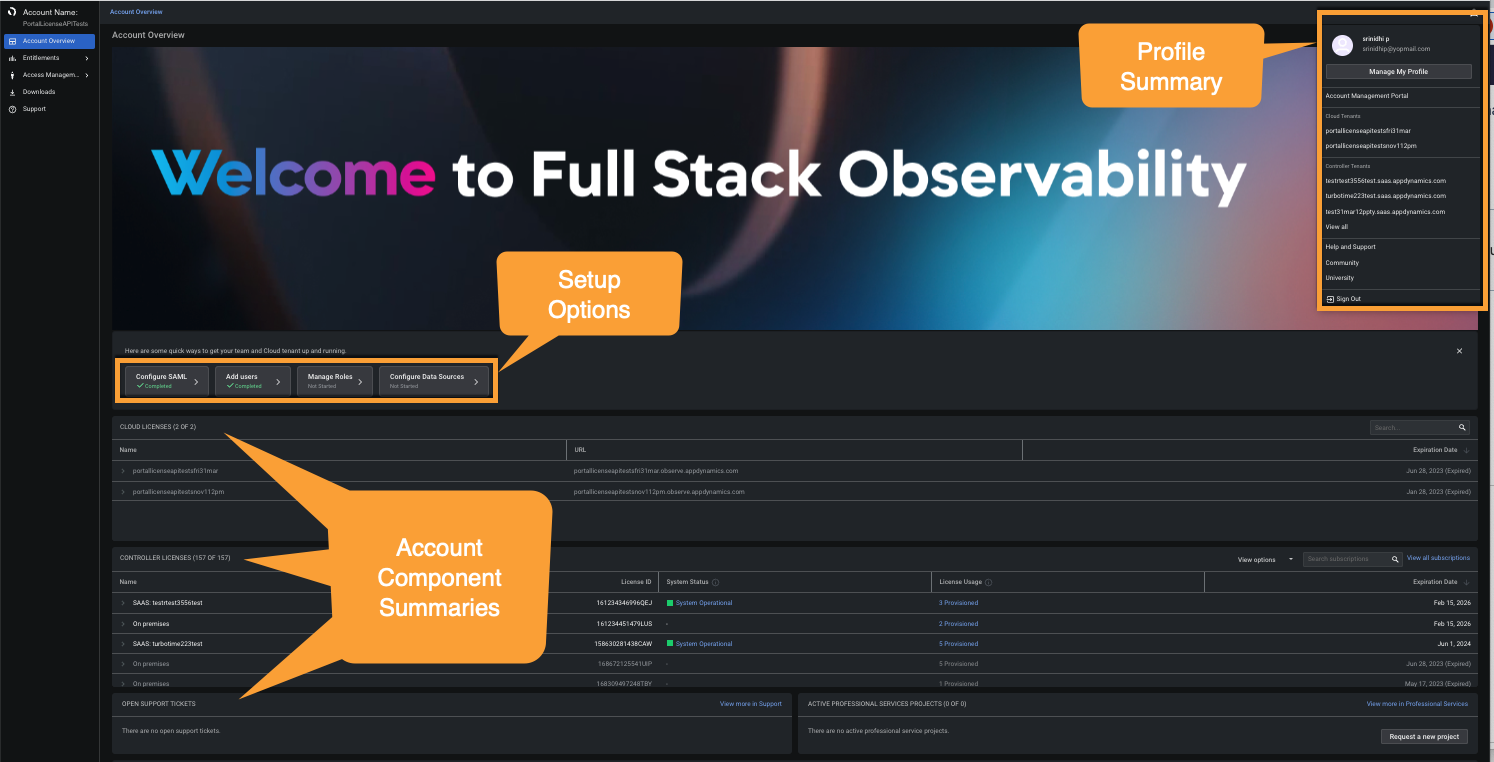
Task: Click the License Usage info icon
Action: point(986,582)
